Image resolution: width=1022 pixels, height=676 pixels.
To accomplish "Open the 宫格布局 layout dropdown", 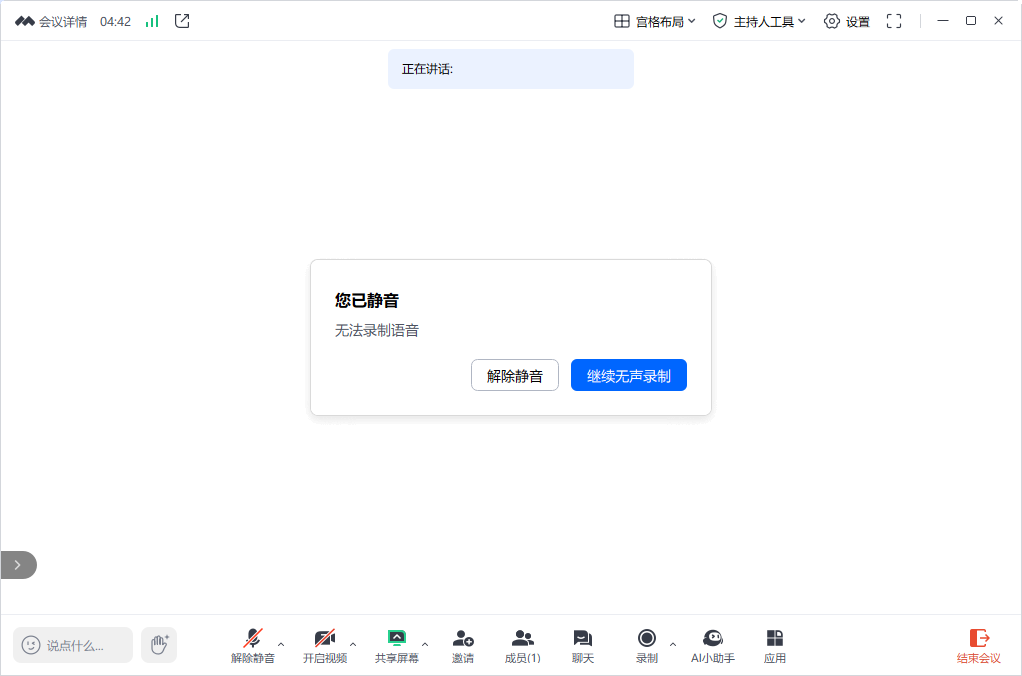I will click(655, 22).
